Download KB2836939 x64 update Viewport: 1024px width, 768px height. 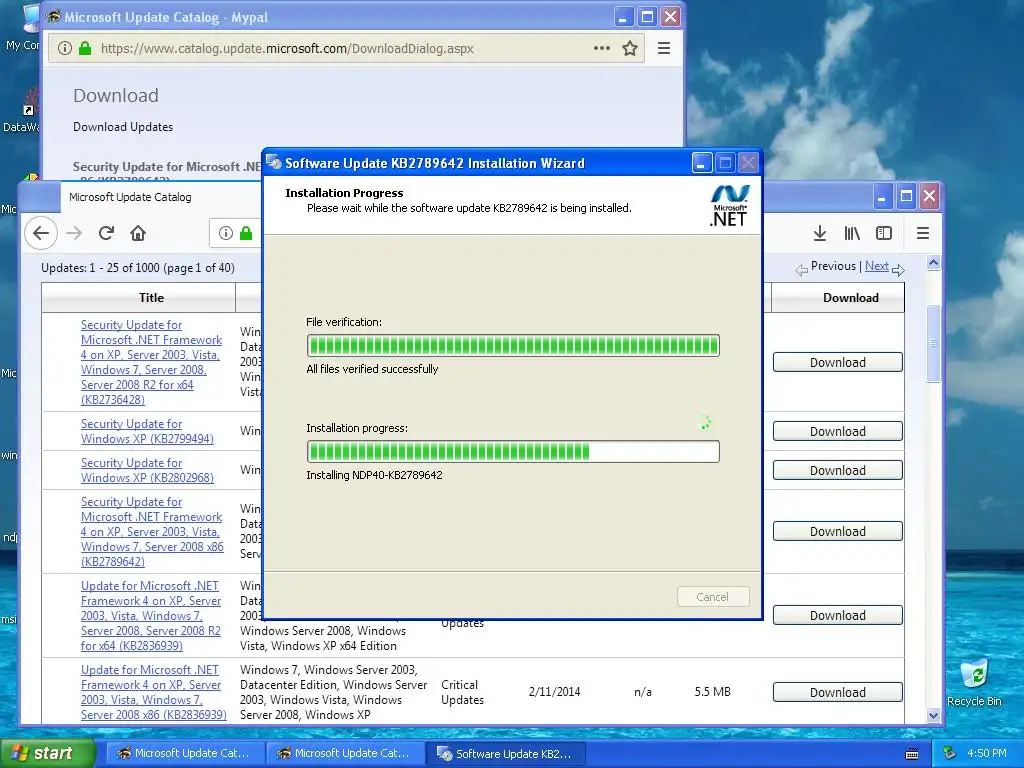tap(838, 616)
